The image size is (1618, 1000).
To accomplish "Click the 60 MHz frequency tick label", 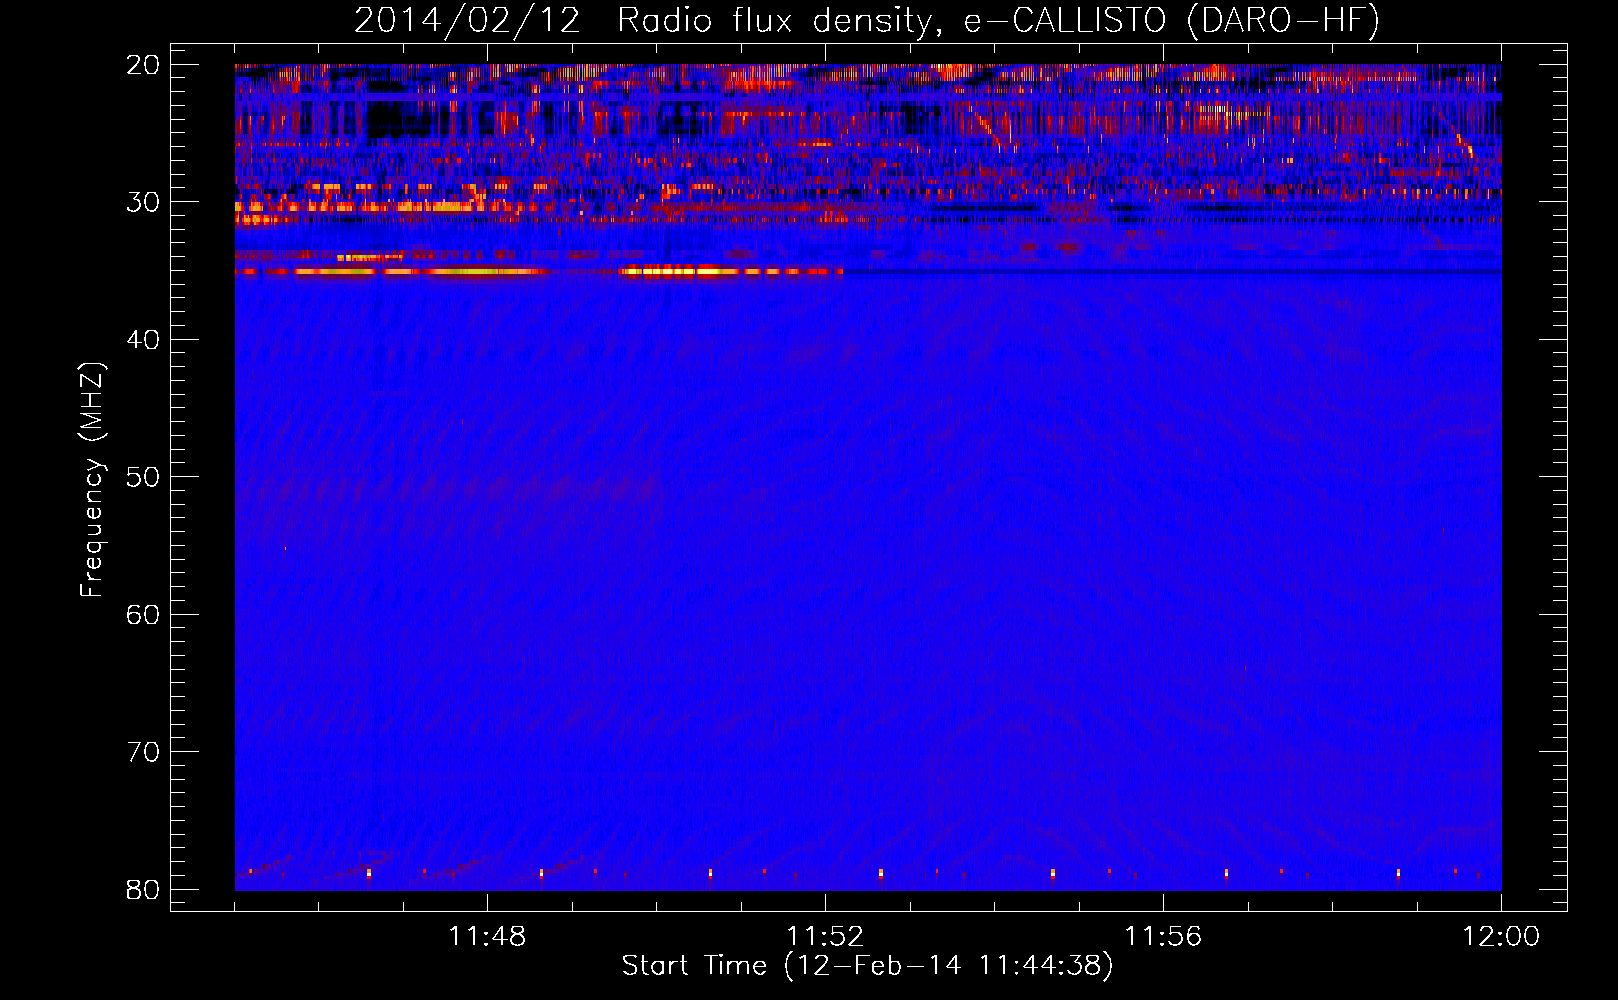I will point(142,615).
